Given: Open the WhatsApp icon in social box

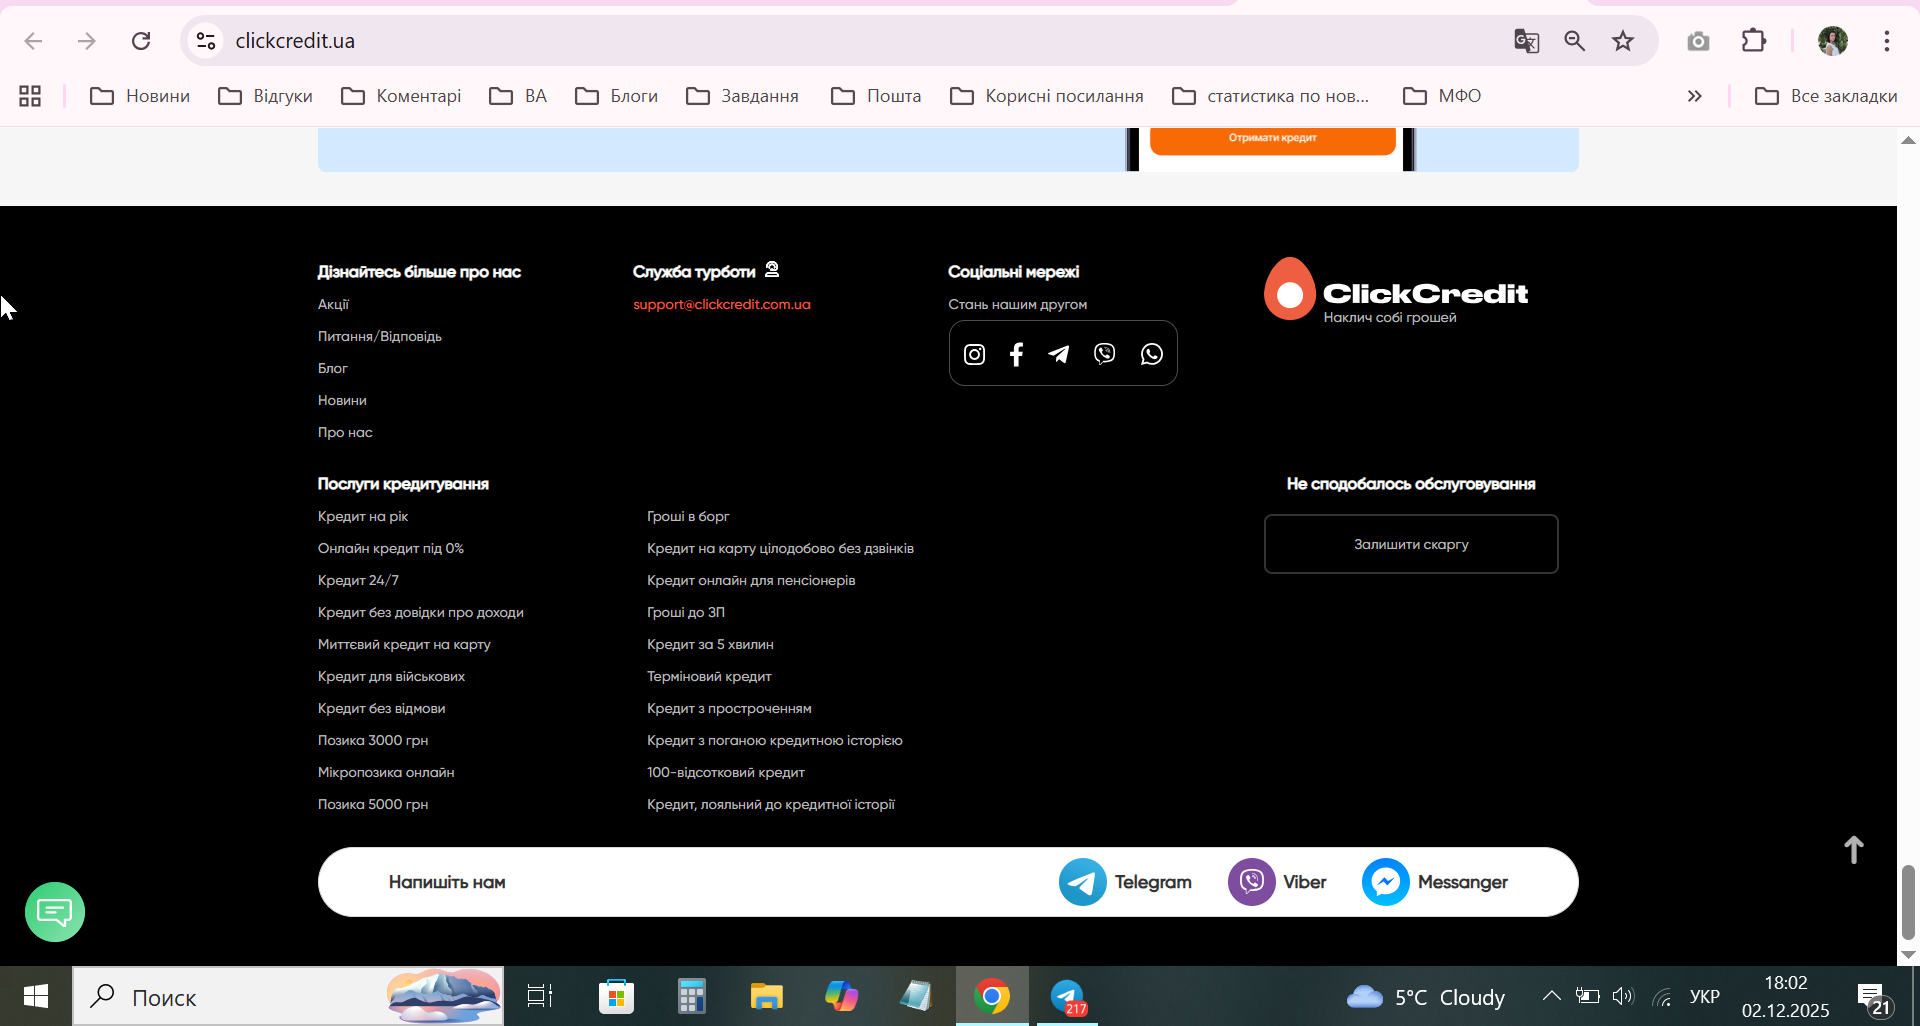Looking at the screenshot, I should 1152,354.
